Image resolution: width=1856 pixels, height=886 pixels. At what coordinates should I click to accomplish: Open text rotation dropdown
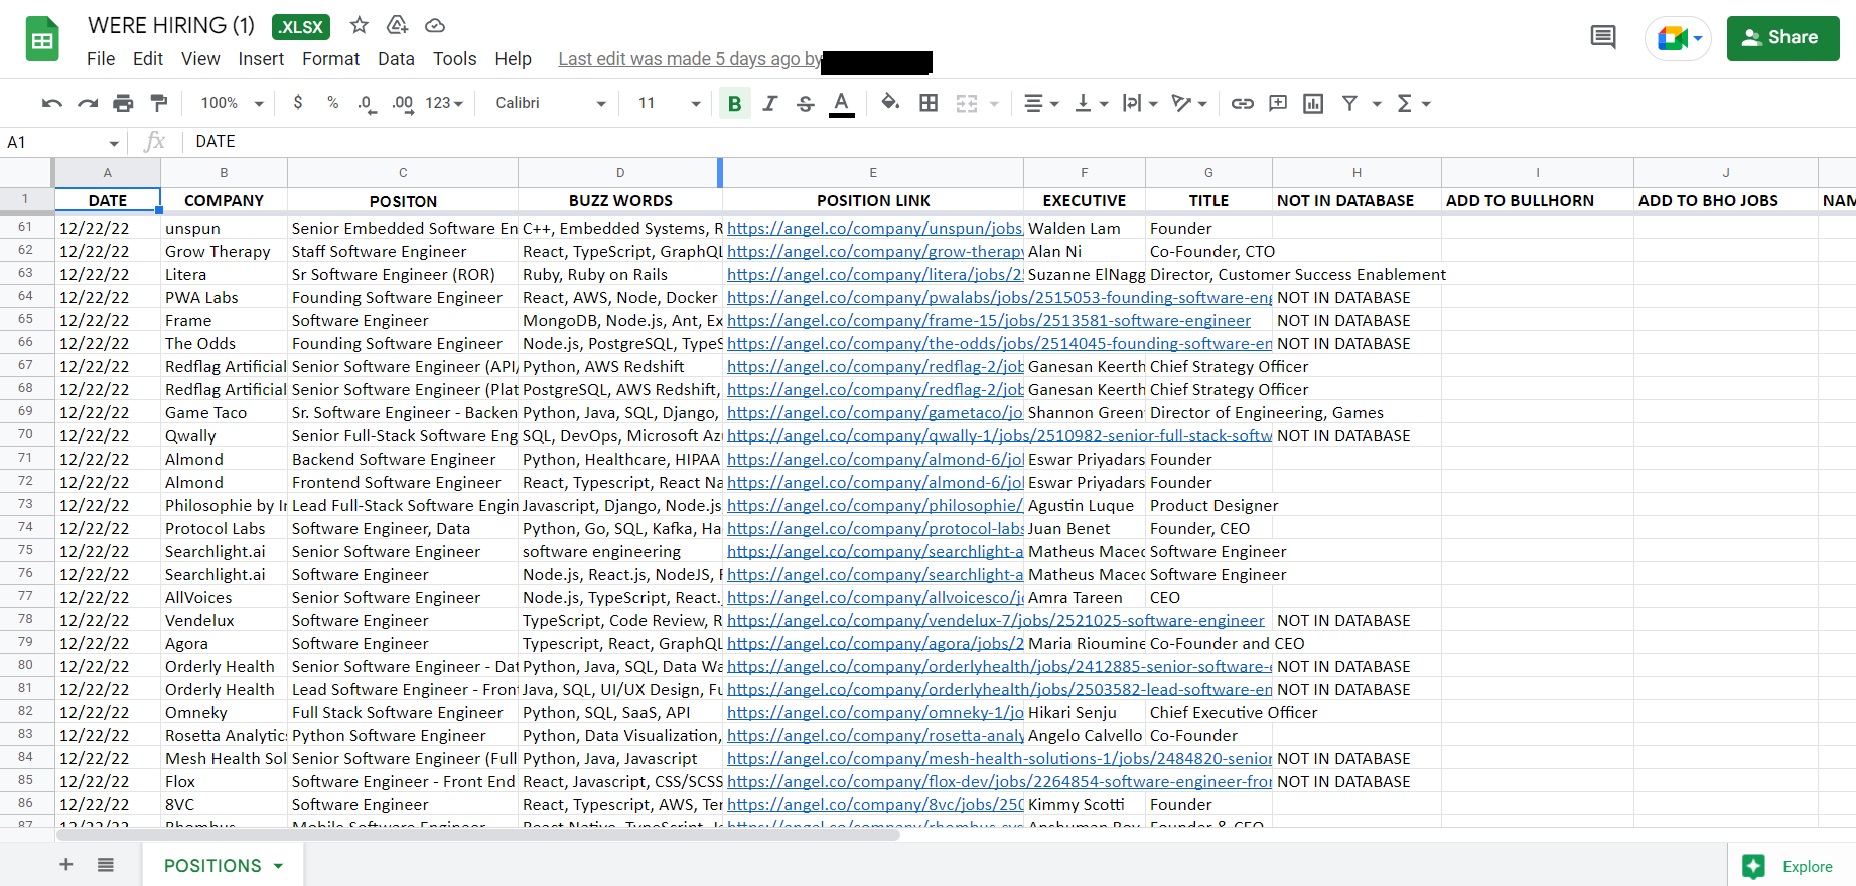point(1189,103)
